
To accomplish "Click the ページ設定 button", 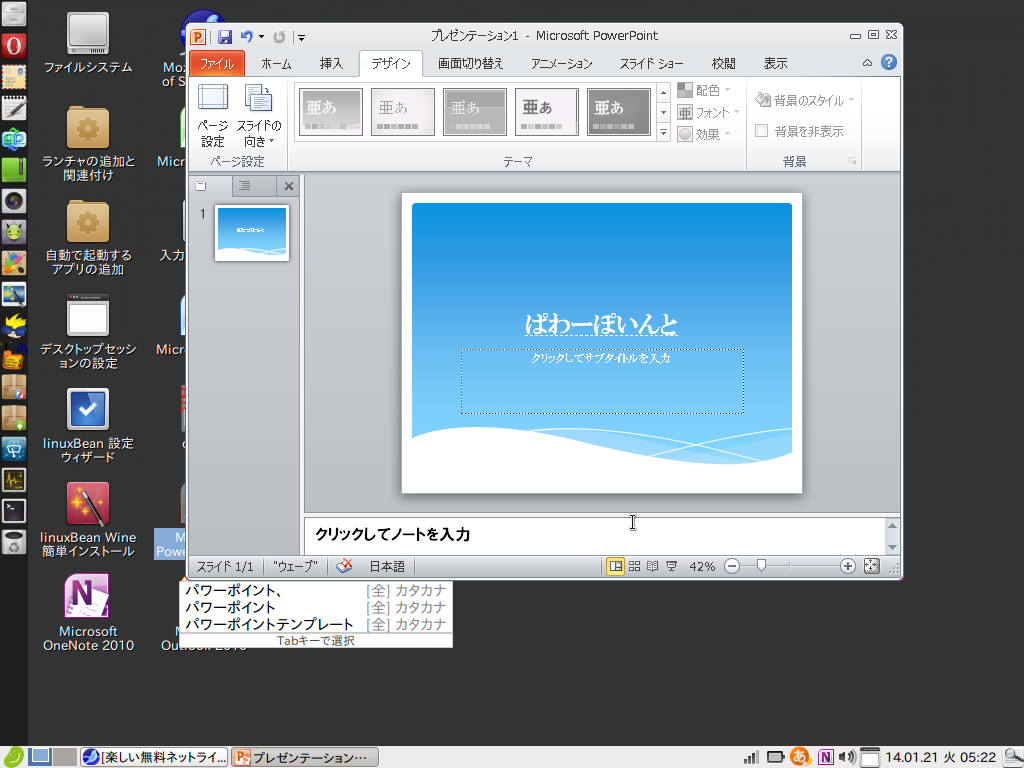I will pos(213,116).
